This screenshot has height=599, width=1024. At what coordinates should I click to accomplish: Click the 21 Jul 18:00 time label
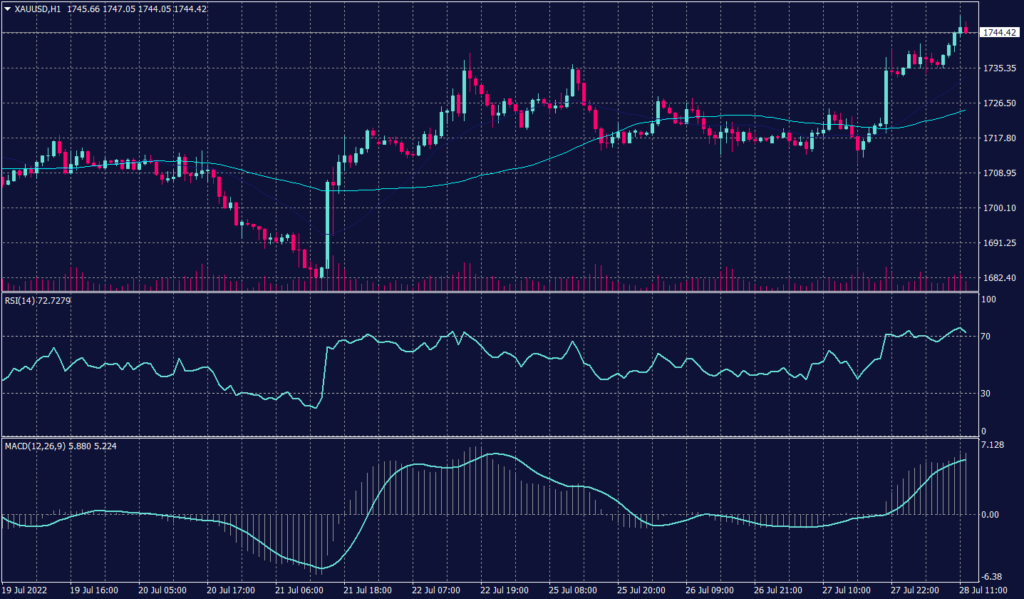tap(368, 591)
